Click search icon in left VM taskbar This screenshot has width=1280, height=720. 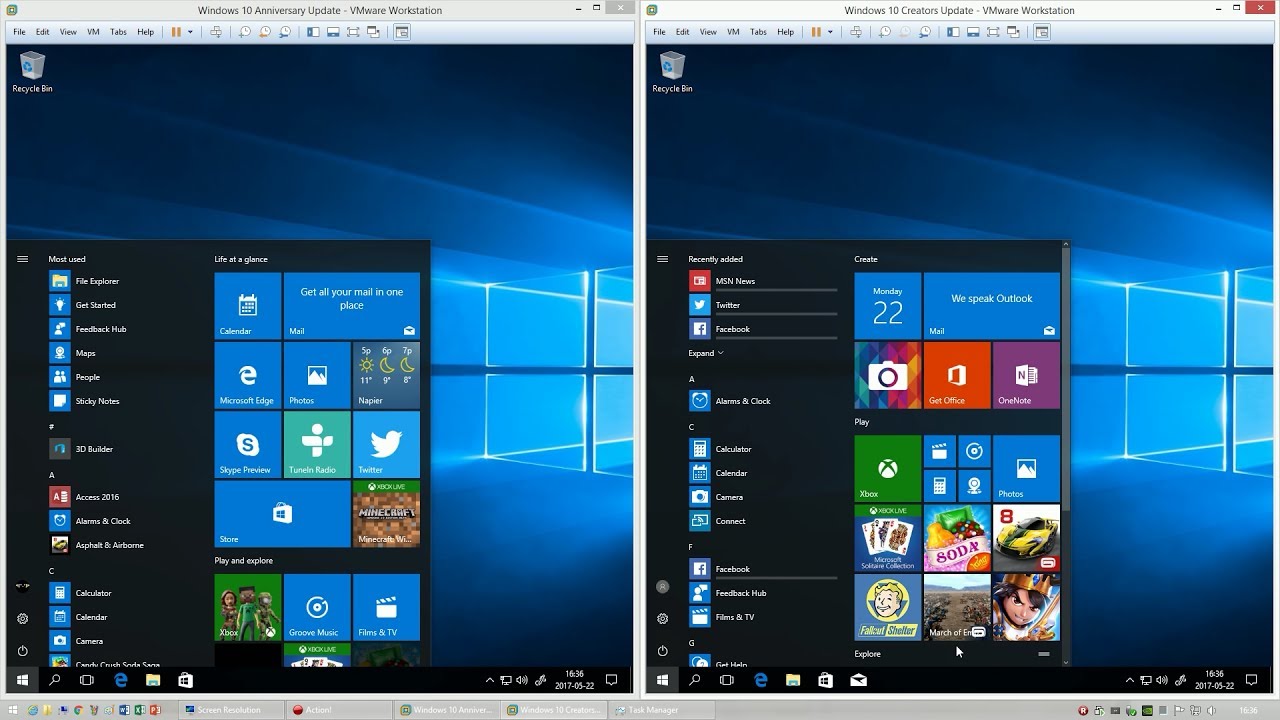pyautogui.click(x=55, y=680)
